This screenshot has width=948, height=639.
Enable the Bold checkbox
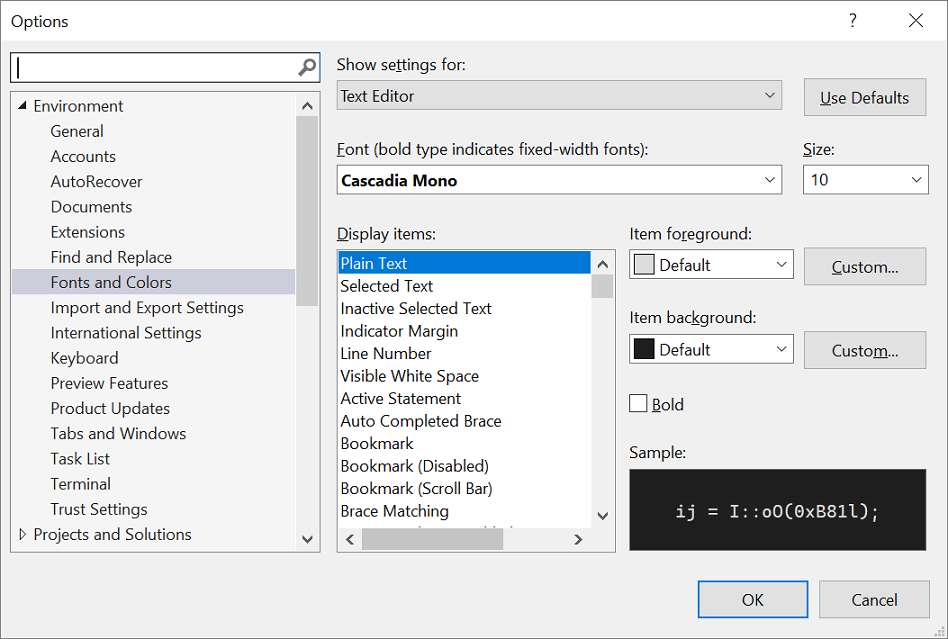pyautogui.click(x=637, y=403)
